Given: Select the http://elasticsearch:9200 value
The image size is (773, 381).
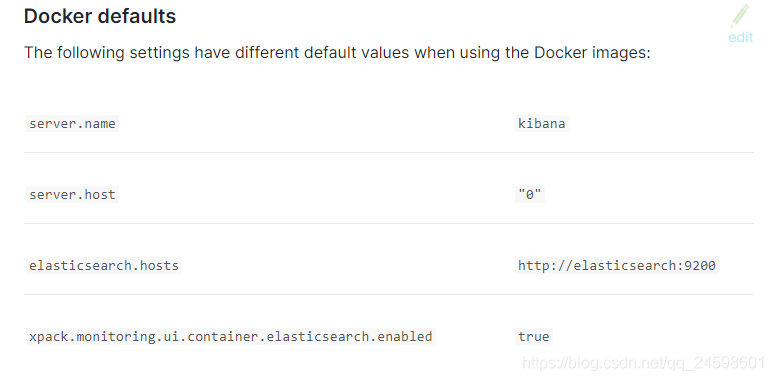Looking at the screenshot, I should click(616, 265).
